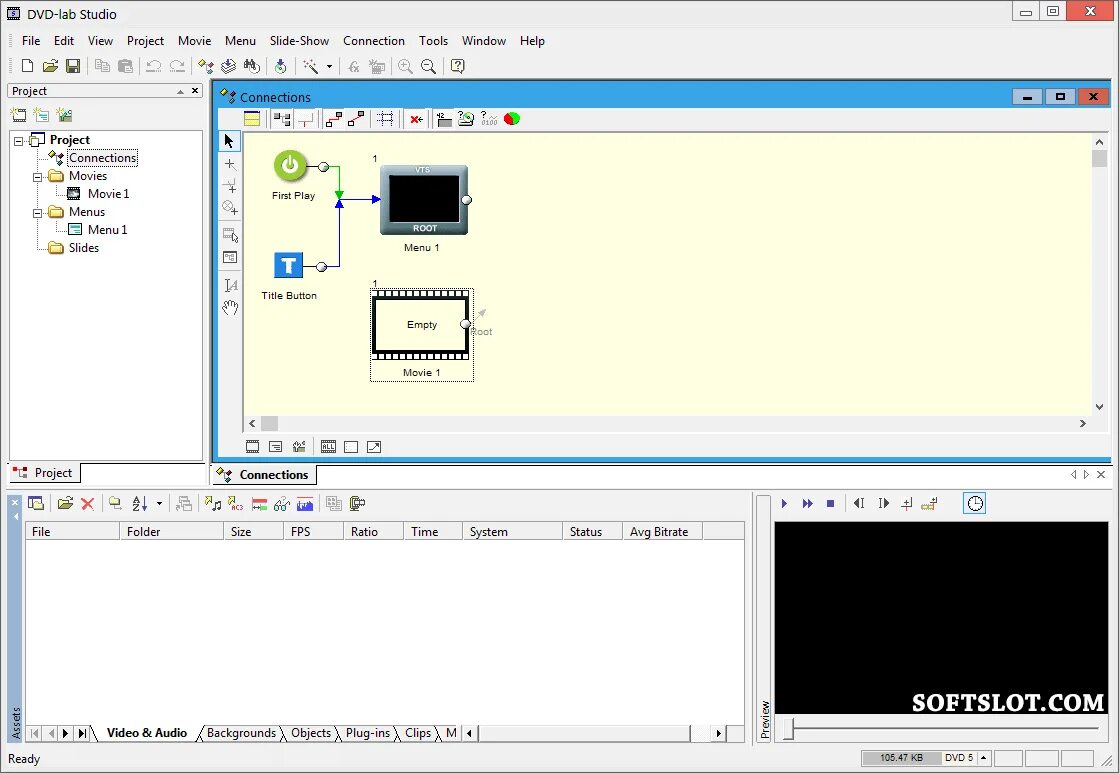Open Connections view from the main toolbar icon
The image size is (1119, 773).
[206, 66]
